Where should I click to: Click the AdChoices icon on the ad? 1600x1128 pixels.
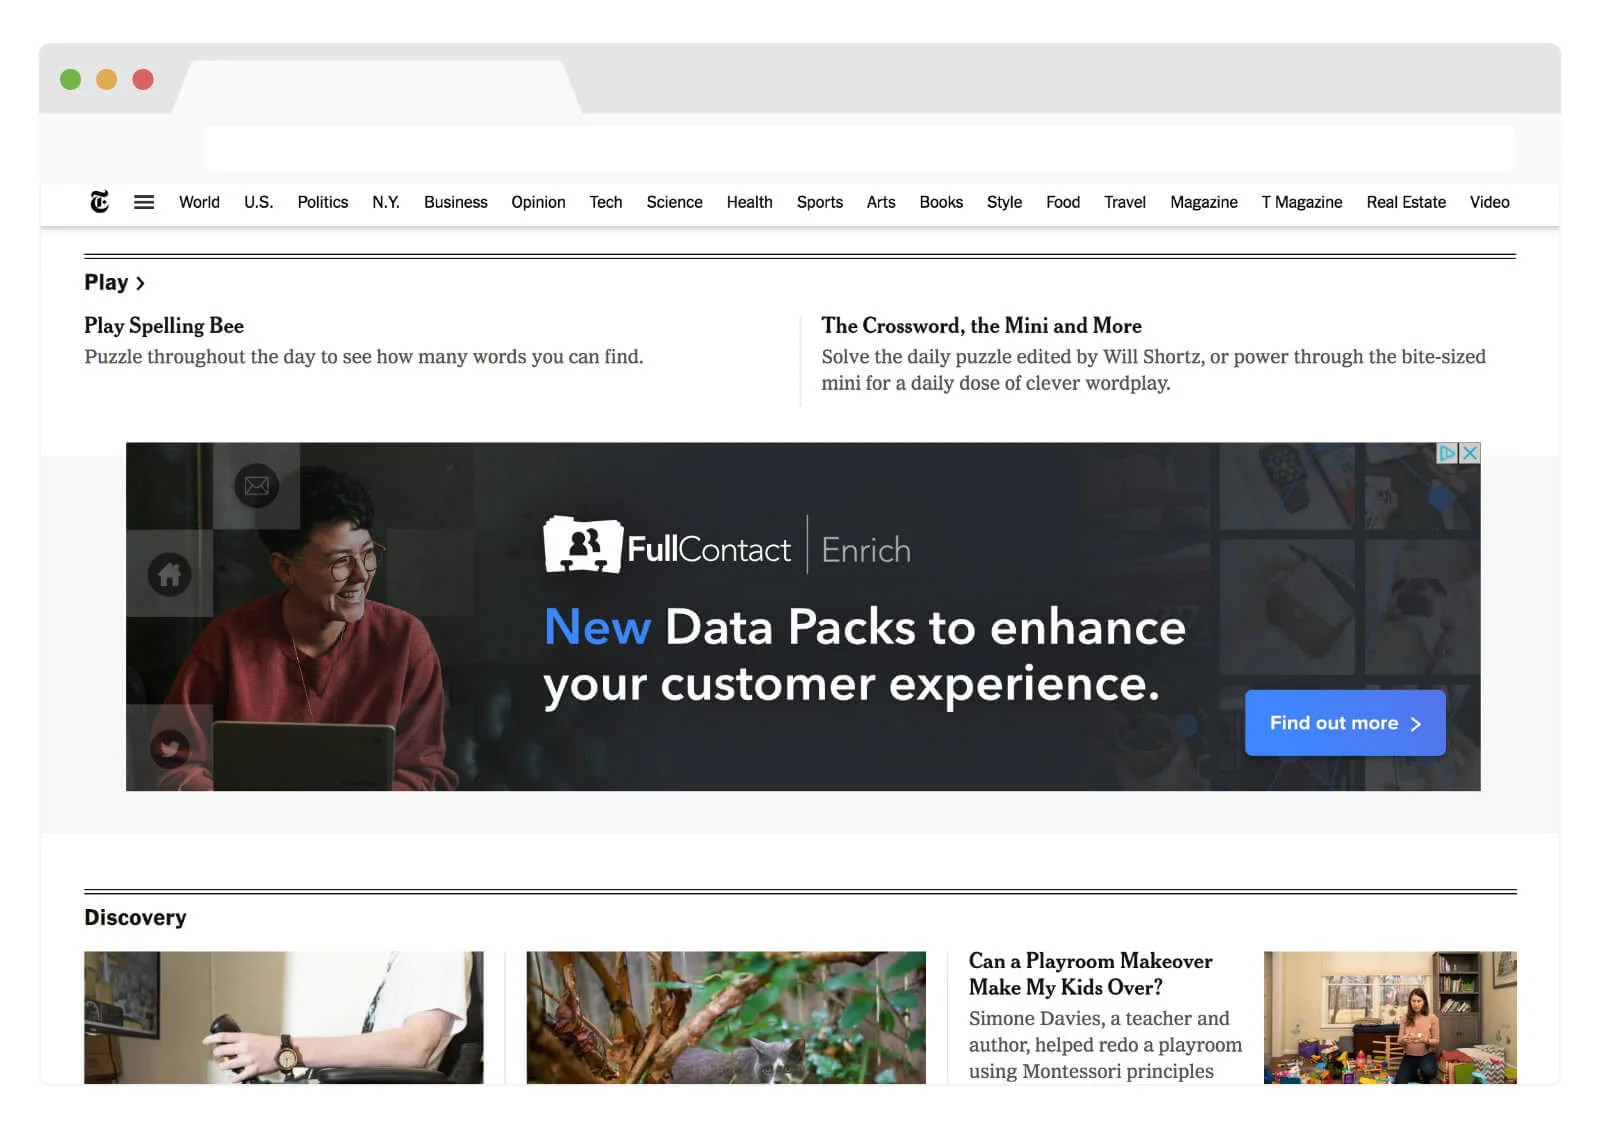[1447, 453]
